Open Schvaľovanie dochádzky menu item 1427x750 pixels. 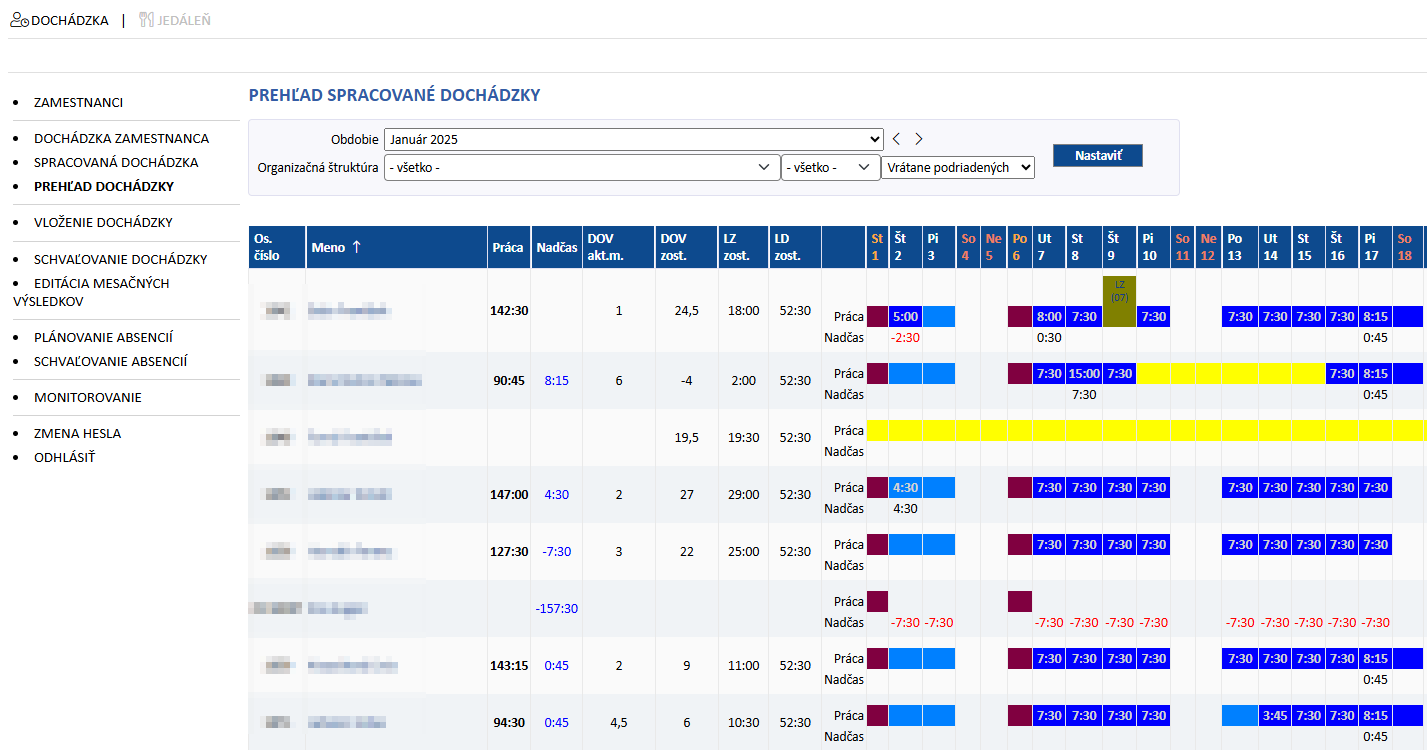click(121, 259)
